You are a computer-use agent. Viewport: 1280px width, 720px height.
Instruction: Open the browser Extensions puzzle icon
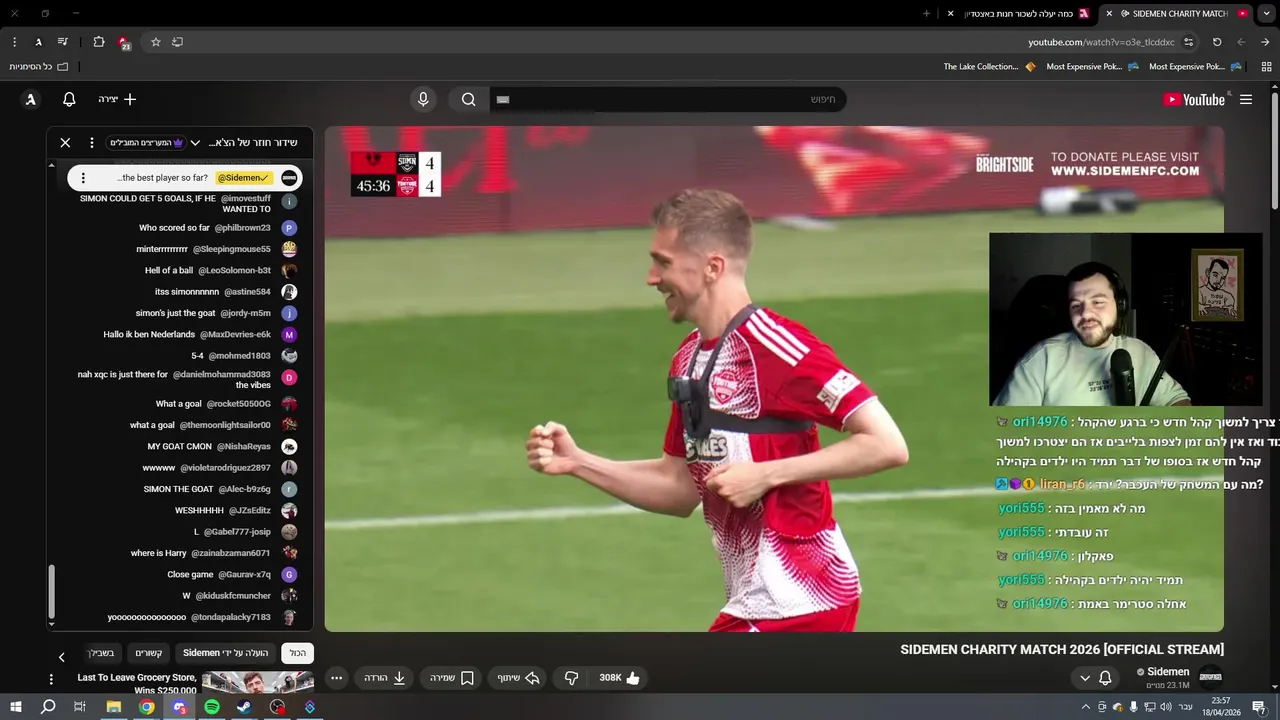[99, 42]
